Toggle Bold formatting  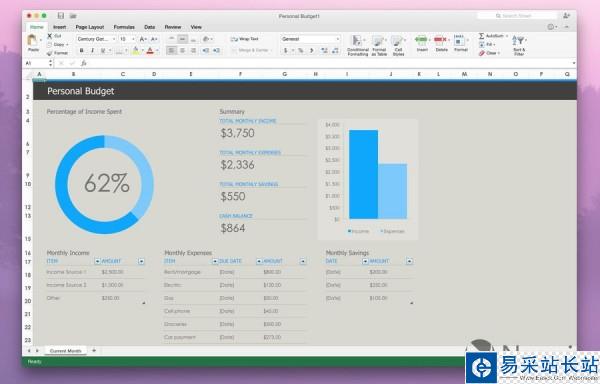81,50
